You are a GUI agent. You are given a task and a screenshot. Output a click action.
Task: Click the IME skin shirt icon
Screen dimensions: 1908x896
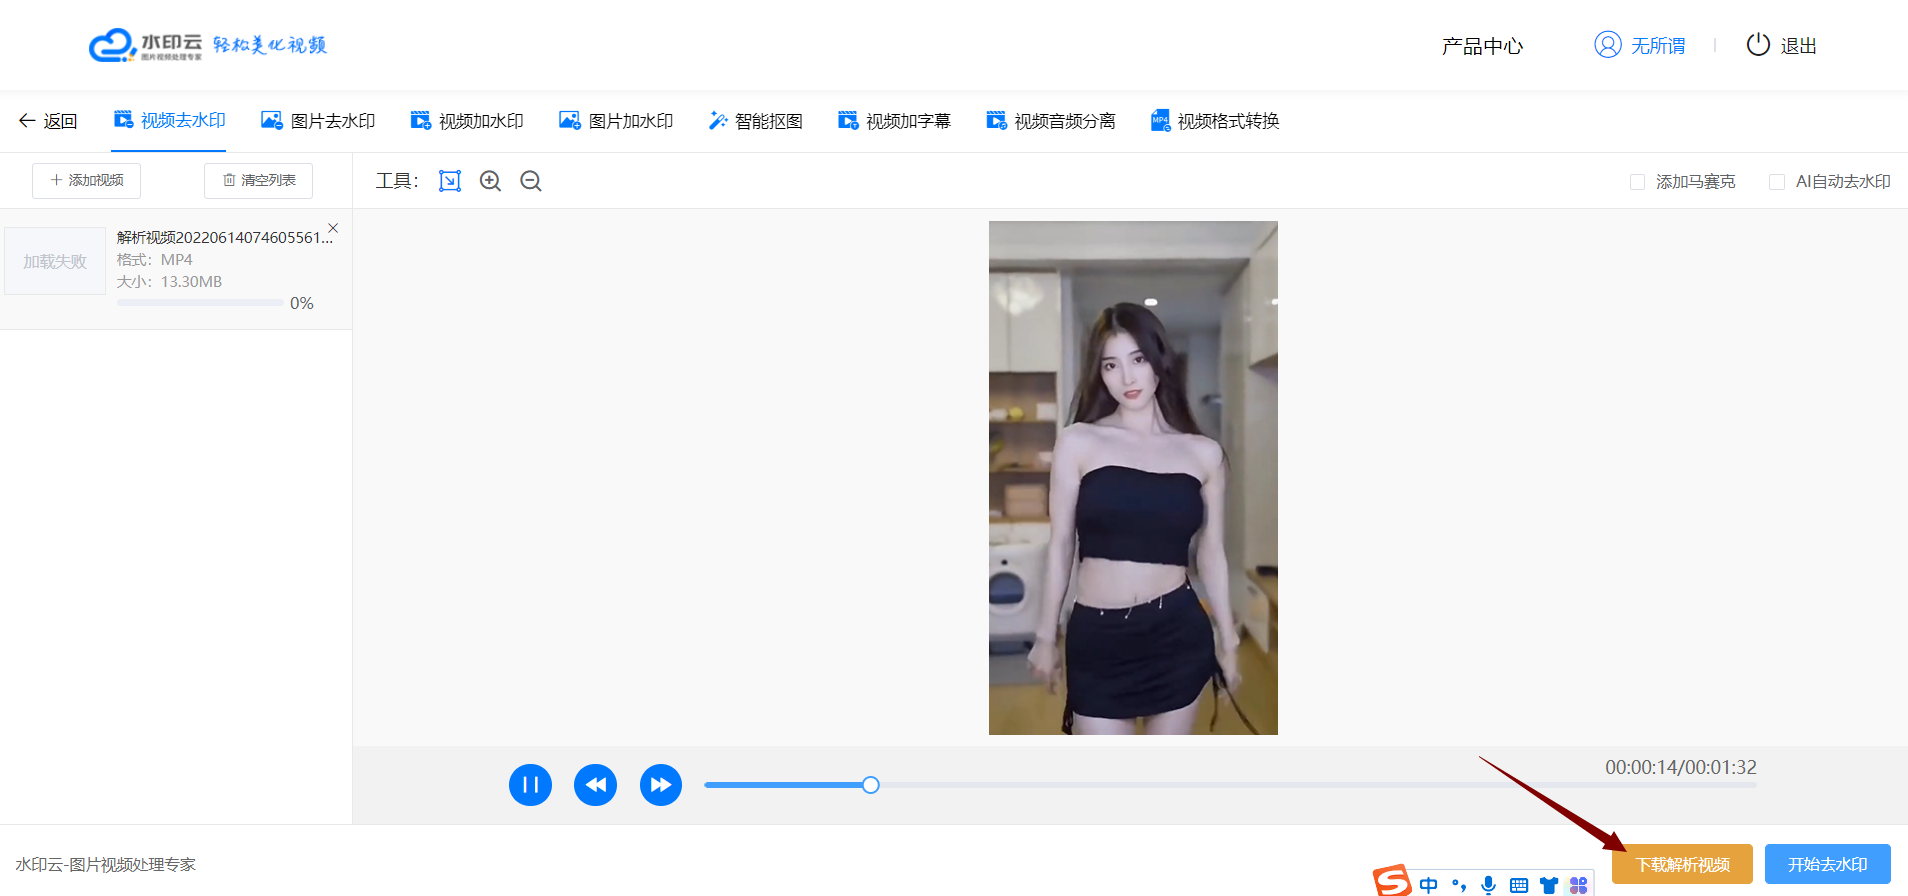click(1549, 885)
